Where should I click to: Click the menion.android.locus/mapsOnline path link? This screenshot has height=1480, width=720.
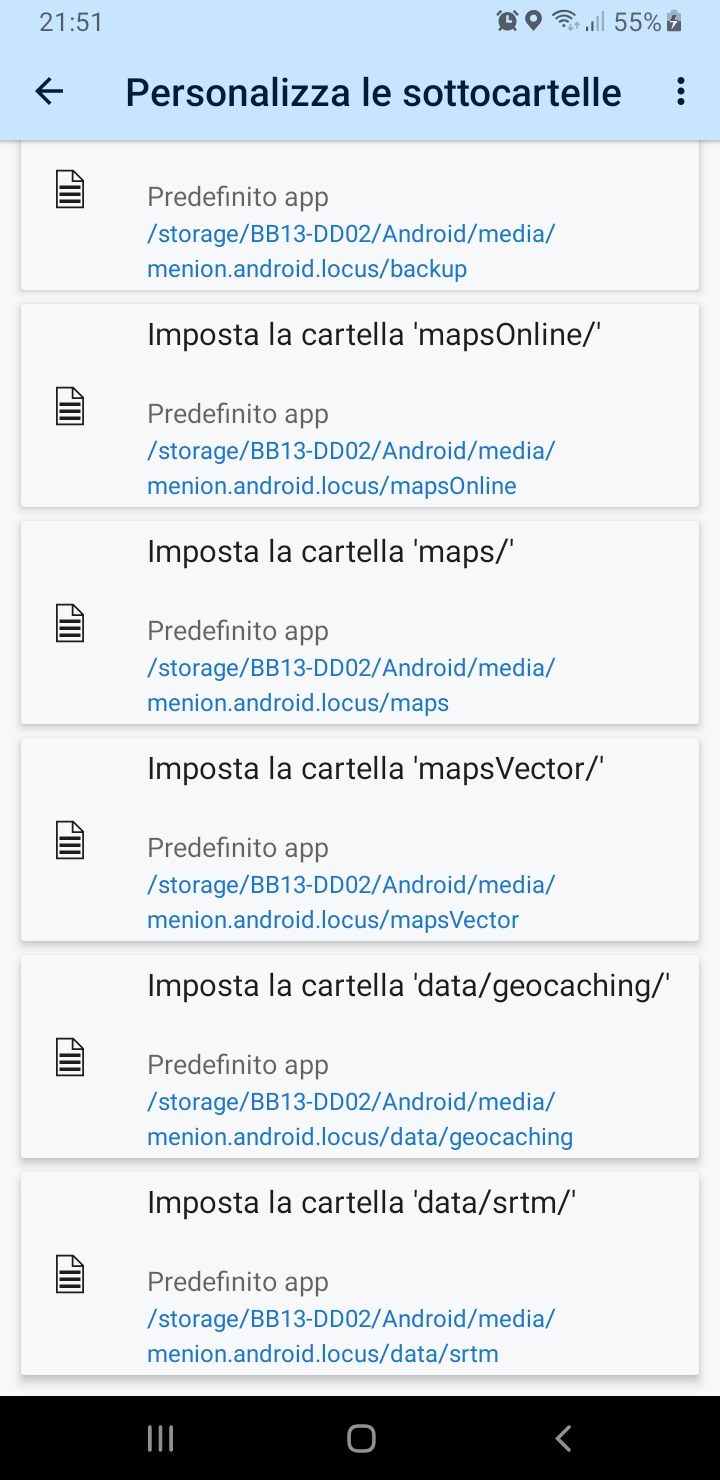click(x=332, y=486)
